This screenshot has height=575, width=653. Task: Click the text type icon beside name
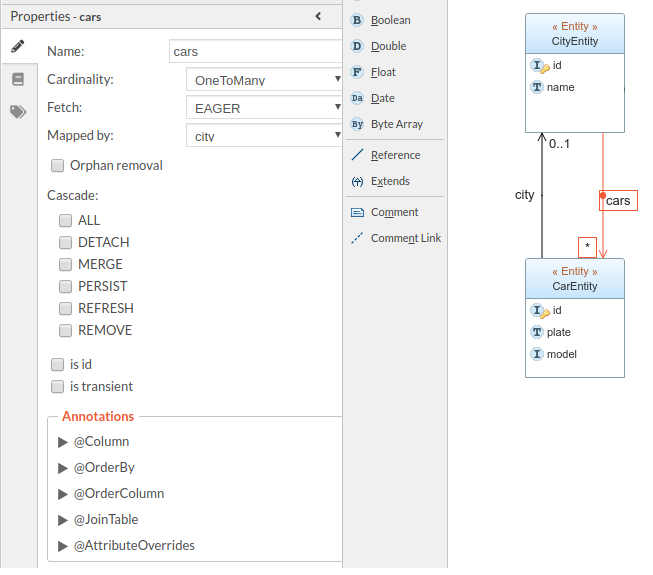[537, 87]
